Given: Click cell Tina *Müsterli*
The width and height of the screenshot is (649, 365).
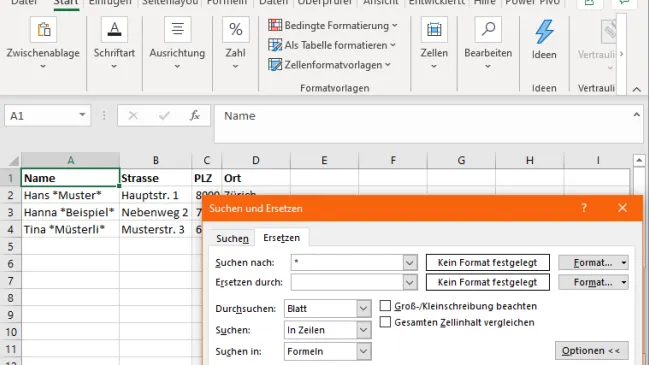Looking at the screenshot, I should pyautogui.click(x=70, y=229).
